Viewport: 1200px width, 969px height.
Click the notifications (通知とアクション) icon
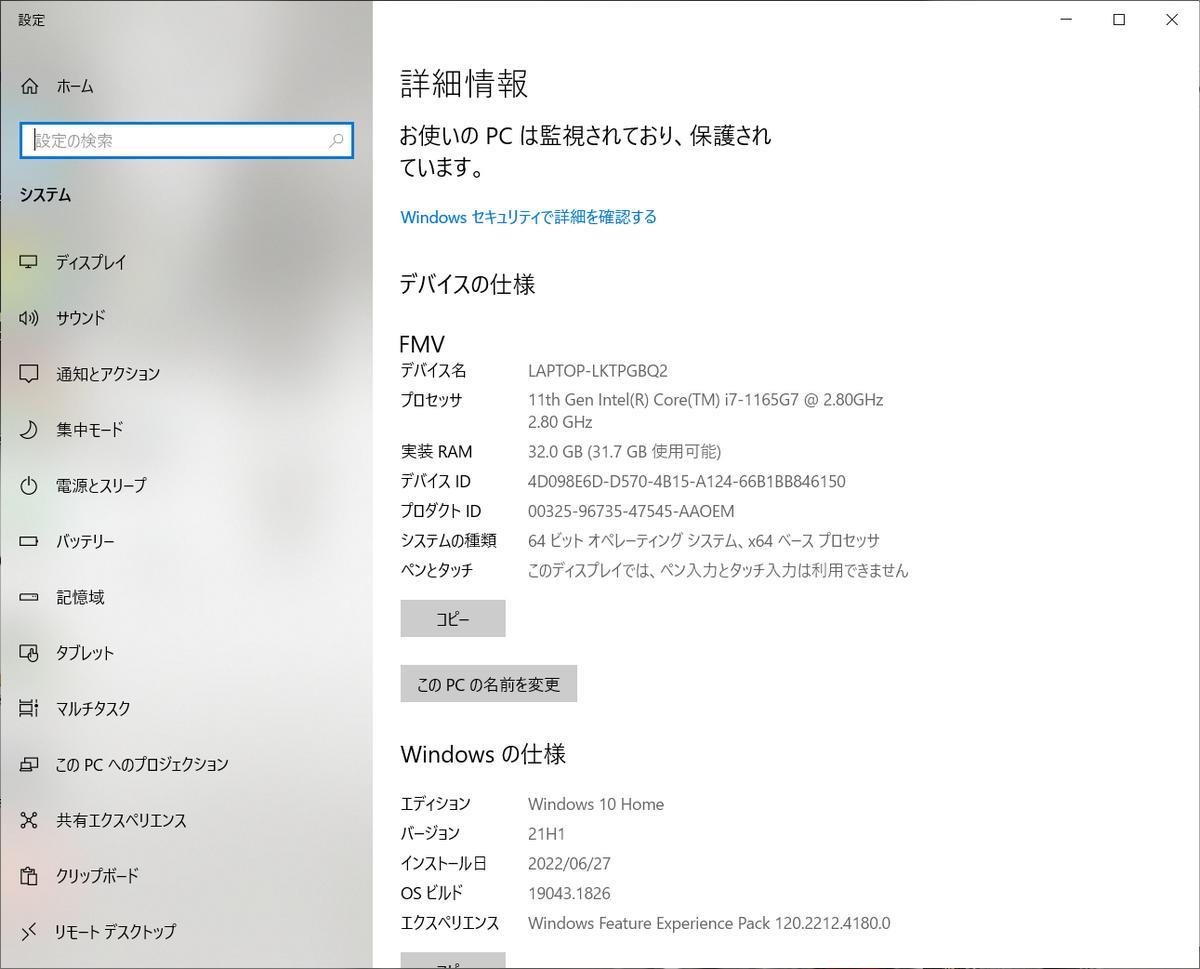coord(29,374)
